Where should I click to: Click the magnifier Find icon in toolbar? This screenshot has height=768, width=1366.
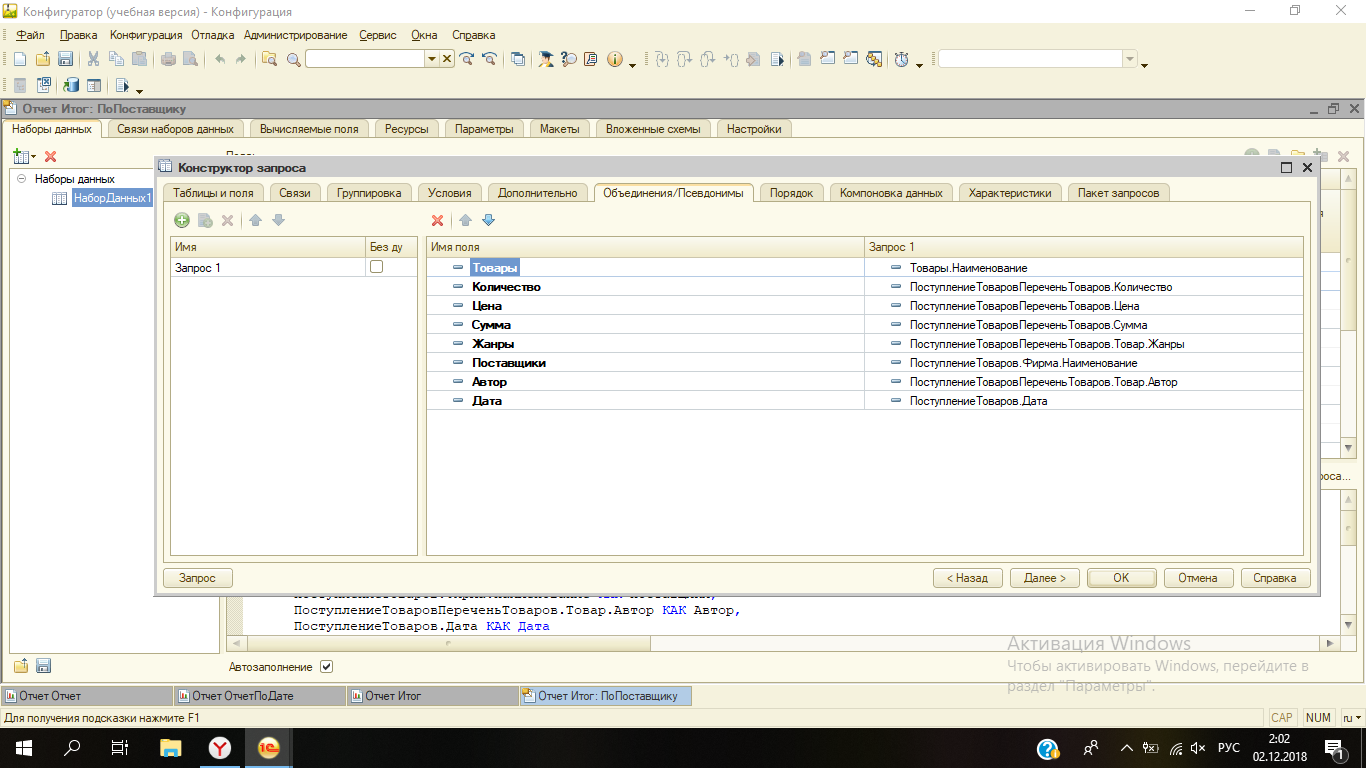294,59
